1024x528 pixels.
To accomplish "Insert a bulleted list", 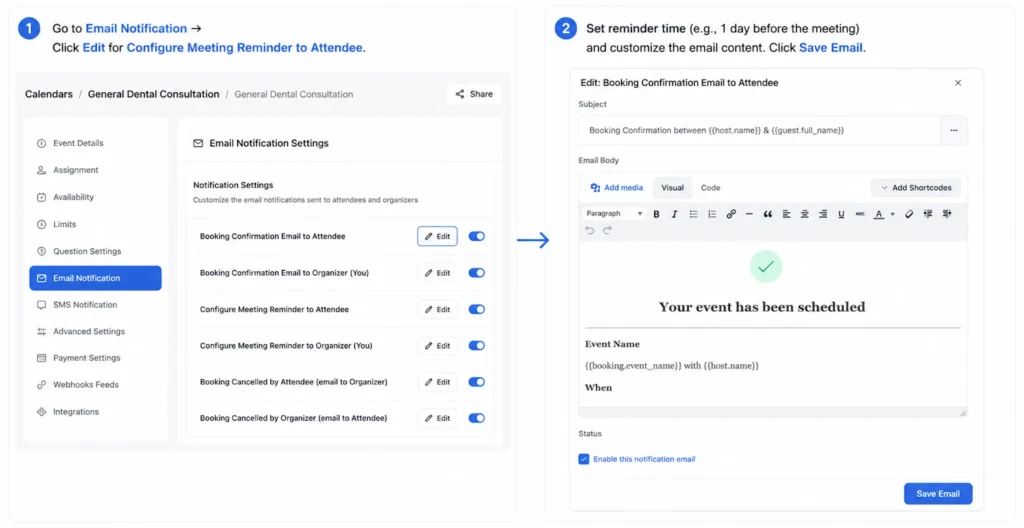I will coord(694,214).
